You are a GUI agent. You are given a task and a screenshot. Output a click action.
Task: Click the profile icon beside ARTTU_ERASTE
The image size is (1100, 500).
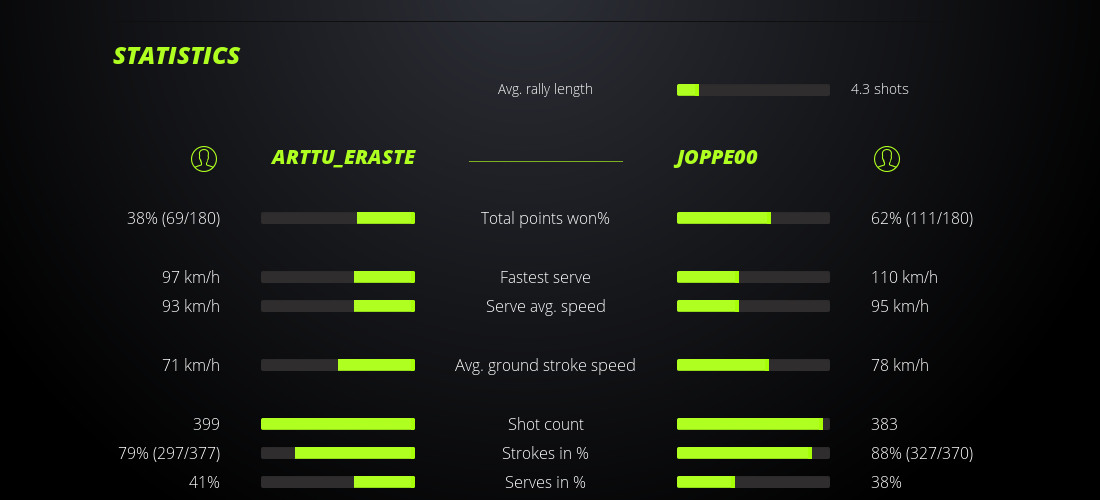click(x=204, y=158)
